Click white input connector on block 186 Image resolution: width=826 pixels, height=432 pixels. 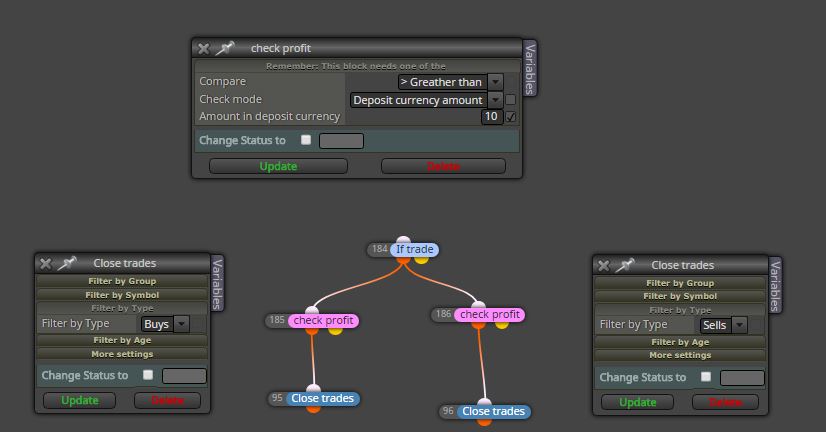478,305
